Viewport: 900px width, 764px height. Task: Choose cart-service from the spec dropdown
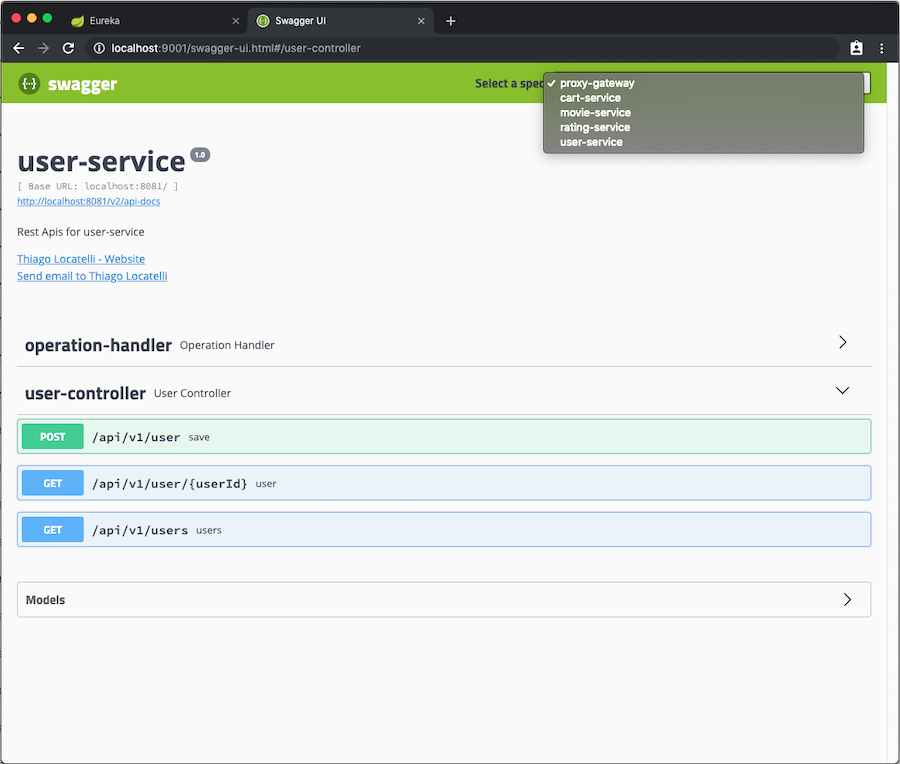click(703, 98)
